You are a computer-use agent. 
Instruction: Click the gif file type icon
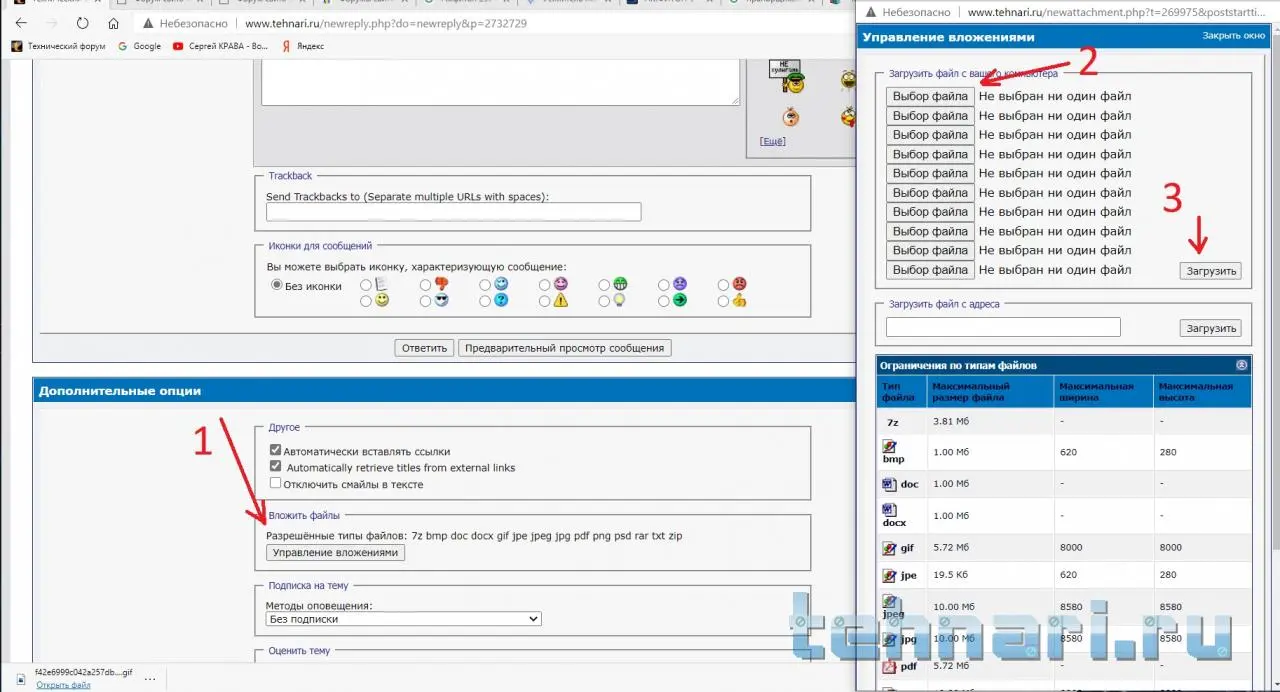tap(889, 548)
